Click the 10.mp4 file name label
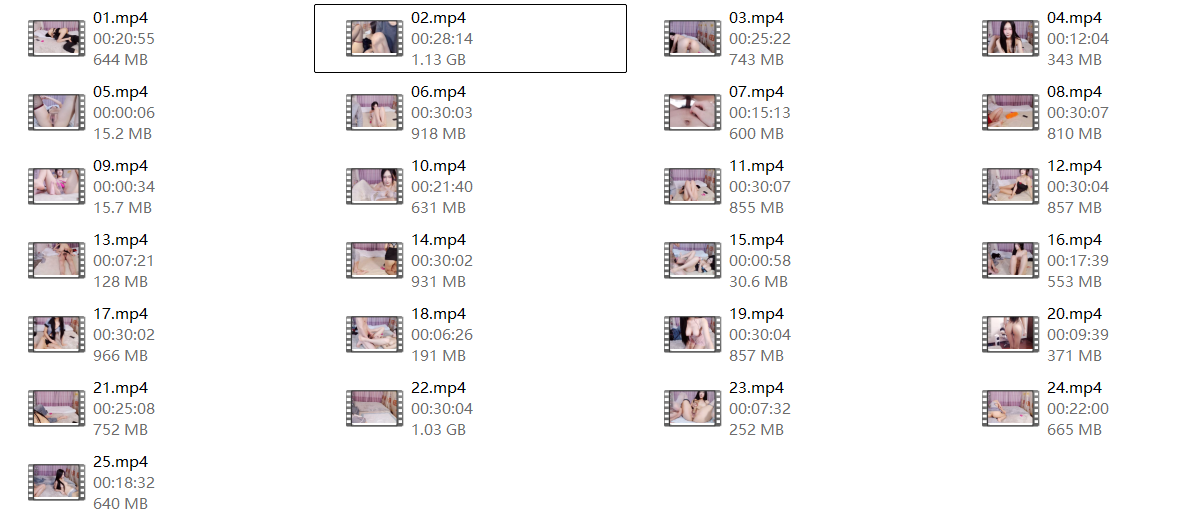The width and height of the screenshot is (1183, 527). (439, 166)
